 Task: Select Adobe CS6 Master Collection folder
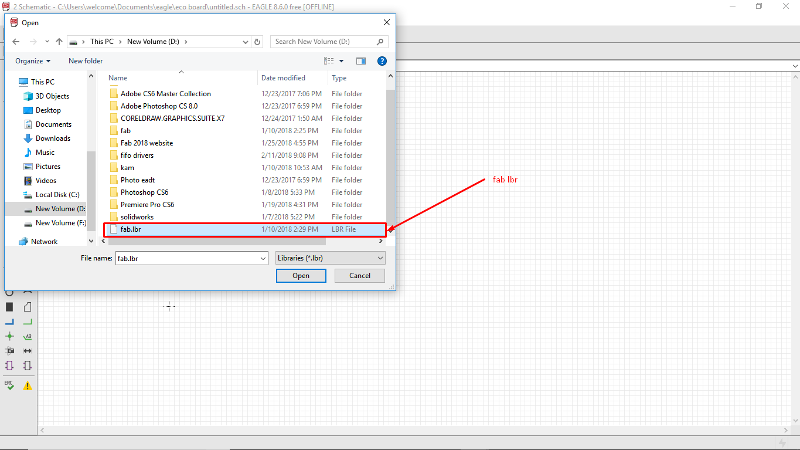coord(166,93)
